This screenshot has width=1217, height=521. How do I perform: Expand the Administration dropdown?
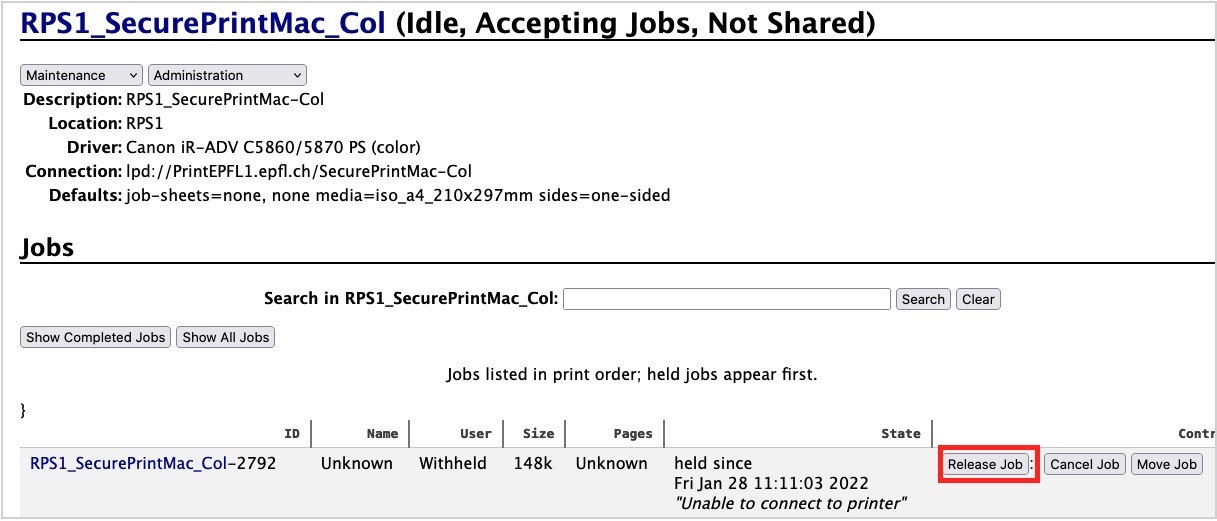click(227, 75)
